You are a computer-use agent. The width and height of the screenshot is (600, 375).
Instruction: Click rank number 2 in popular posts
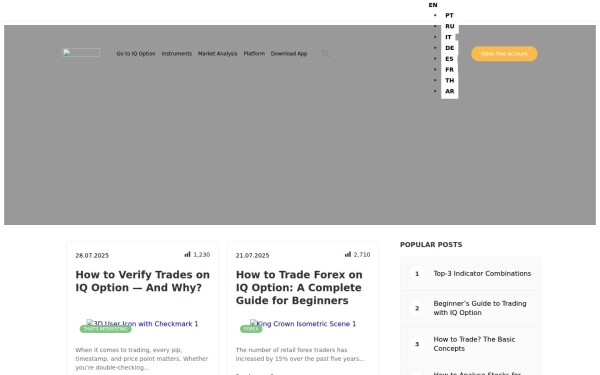click(x=417, y=308)
